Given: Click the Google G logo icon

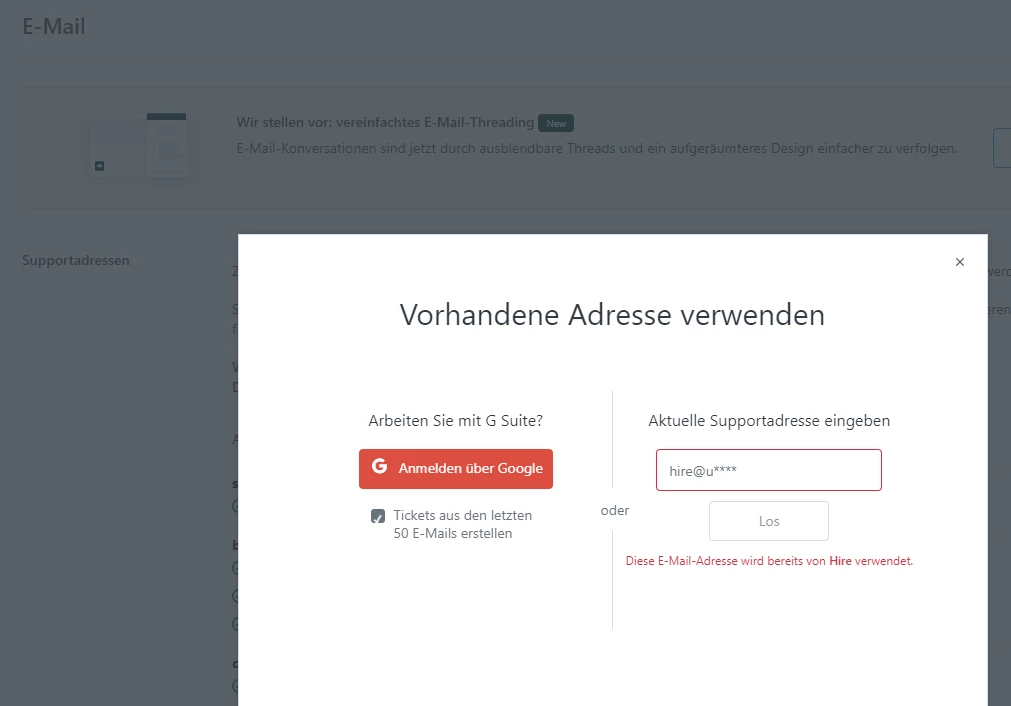Looking at the screenshot, I should click(x=380, y=466).
